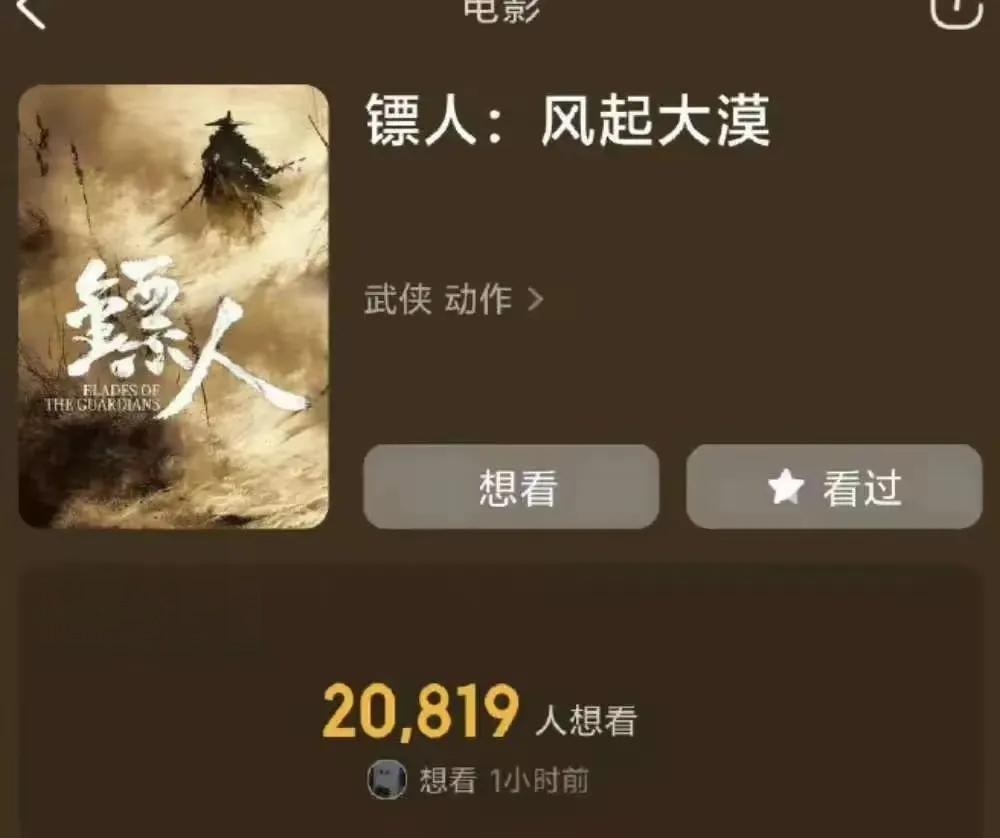This screenshot has width=1000, height=838.
Task: Select the 武侠 genre tag
Action: (x=397, y=299)
